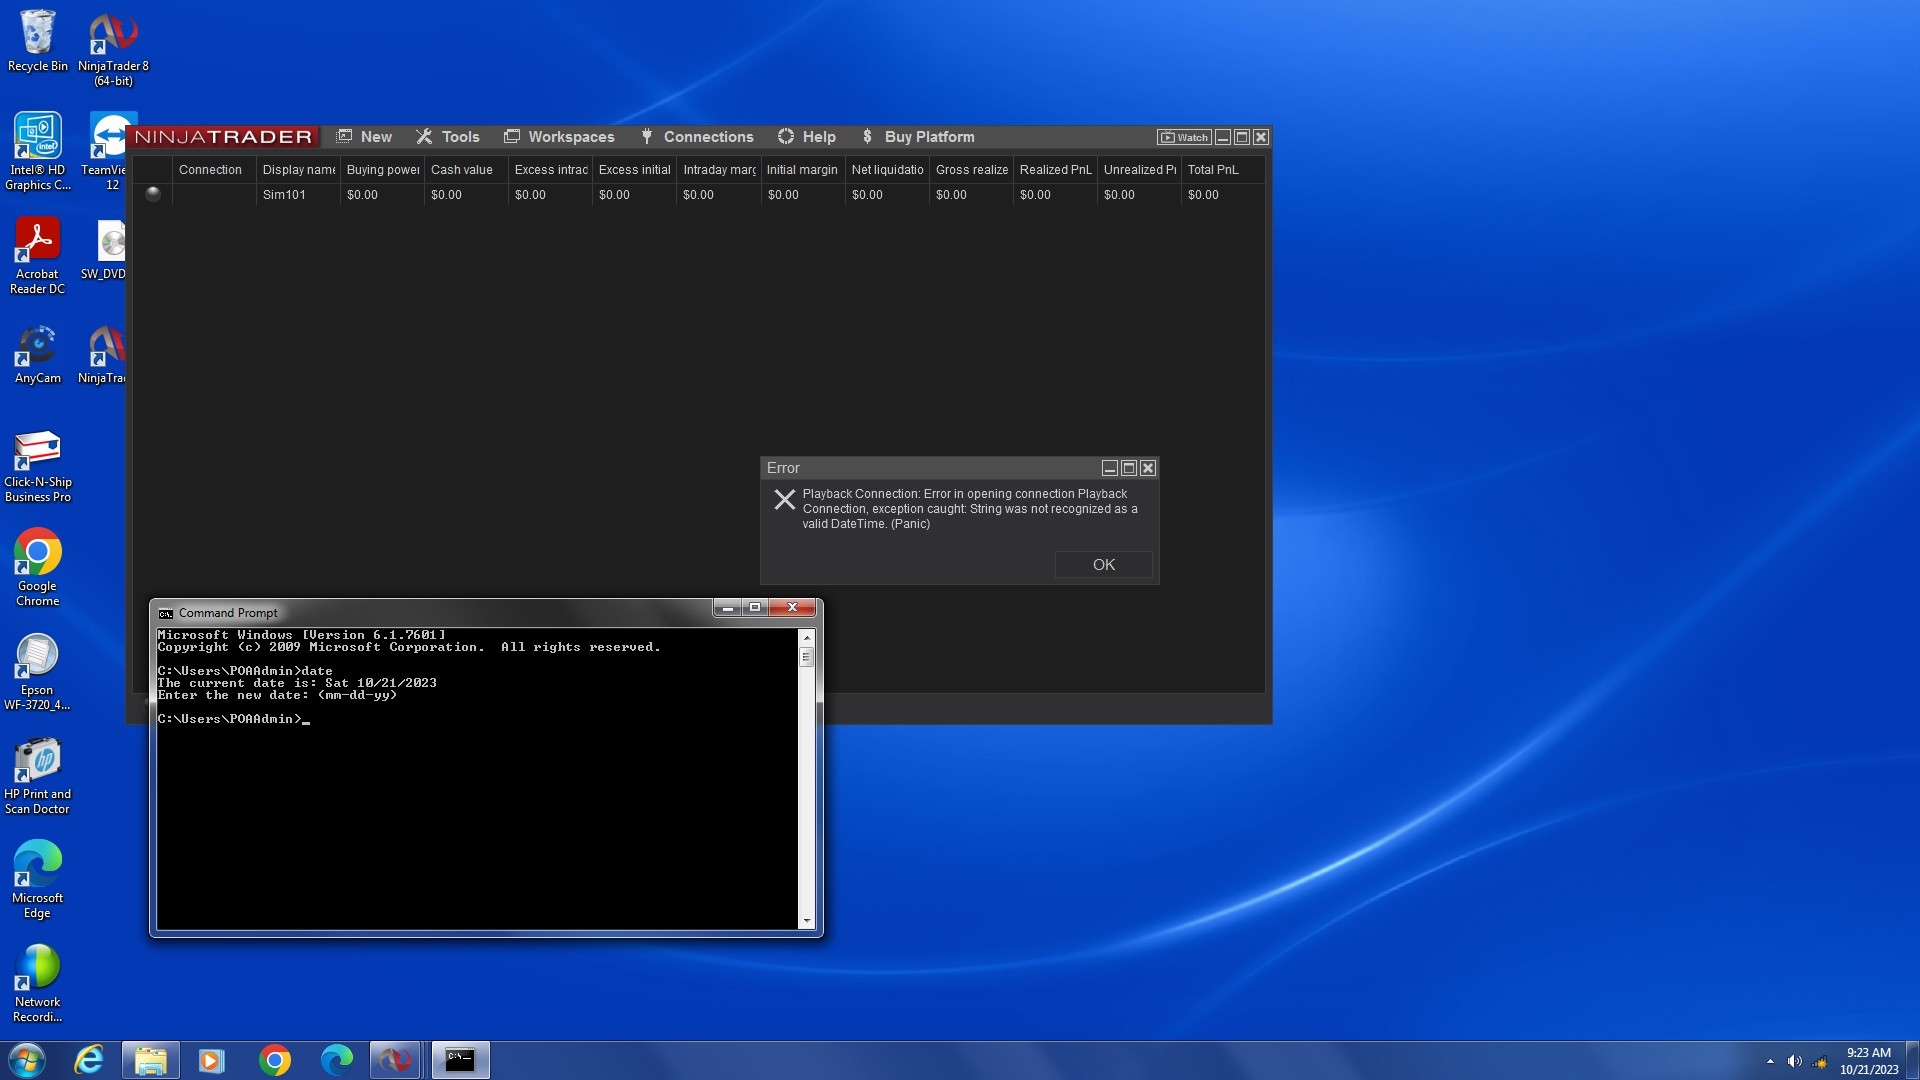Click the Buy Platform link

(918, 137)
